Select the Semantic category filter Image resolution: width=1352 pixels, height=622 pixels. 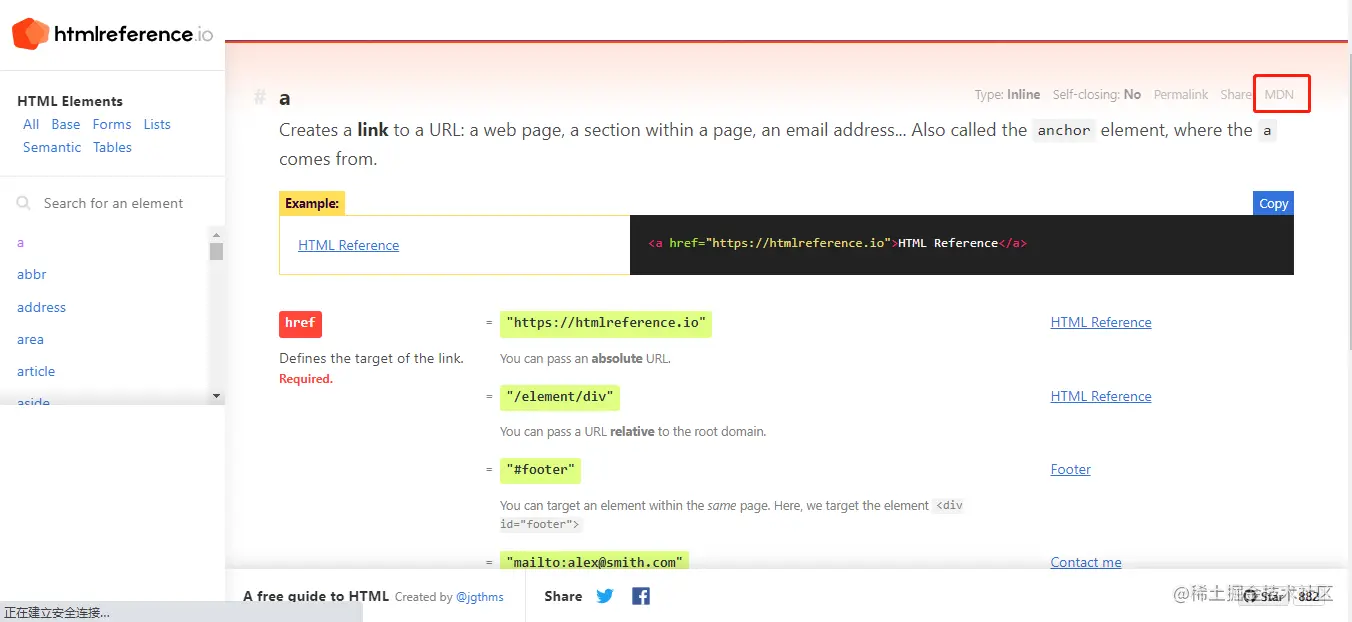click(x=52, y=147)
